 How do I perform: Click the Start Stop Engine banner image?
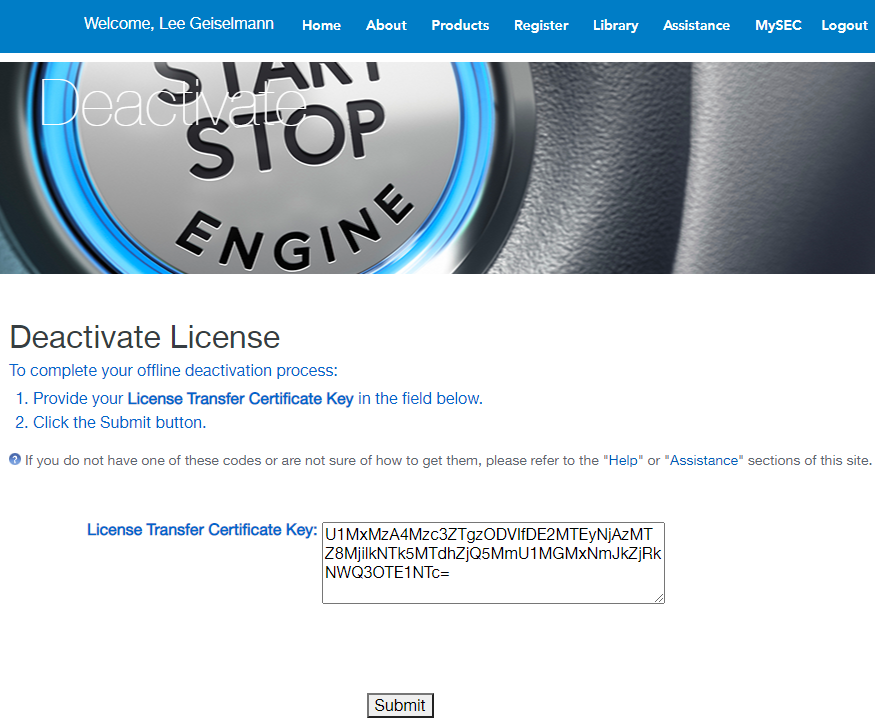click(438, 168)
